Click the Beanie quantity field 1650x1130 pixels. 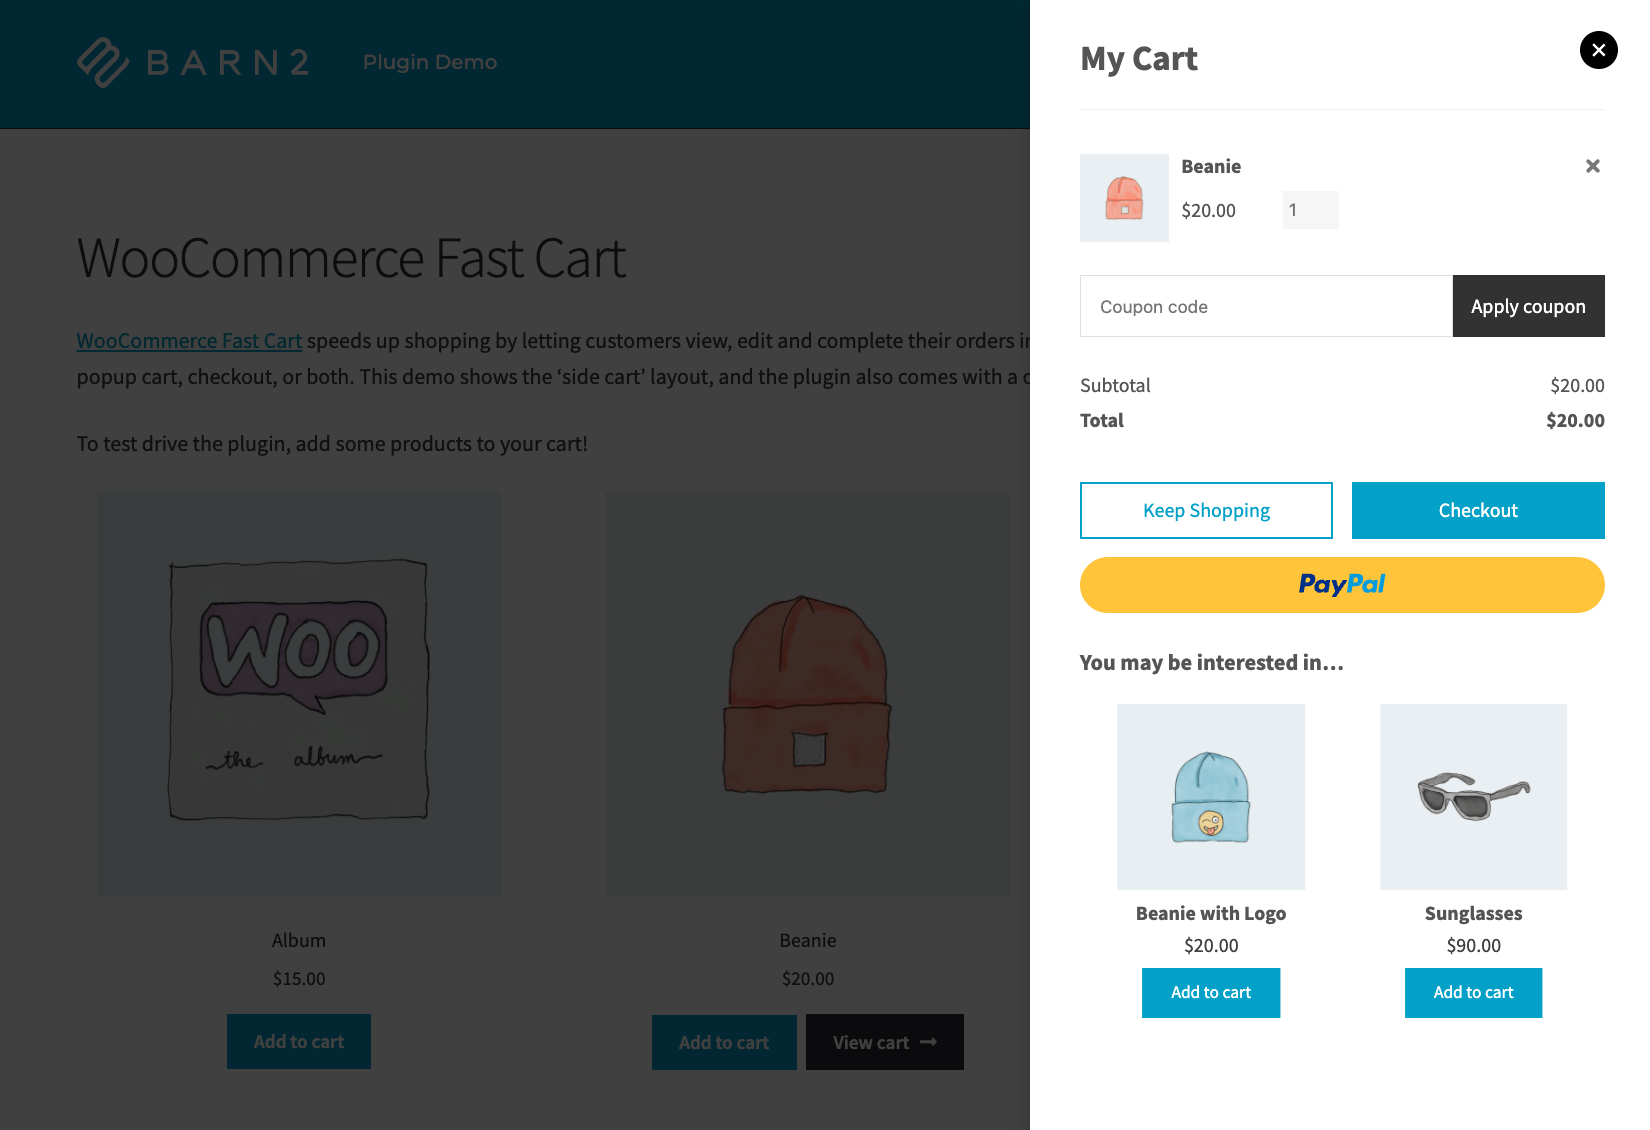tap(1310, 210)
